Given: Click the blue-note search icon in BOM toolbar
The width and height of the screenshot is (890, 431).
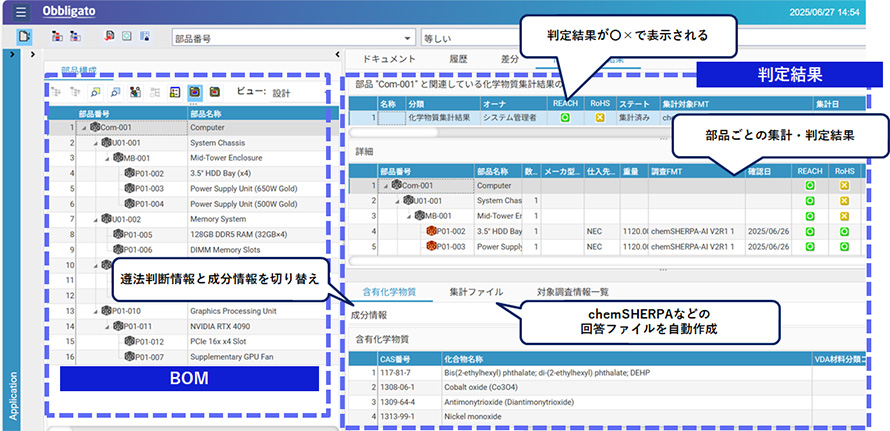Looking at the screenshot, I should pos(116,93).
